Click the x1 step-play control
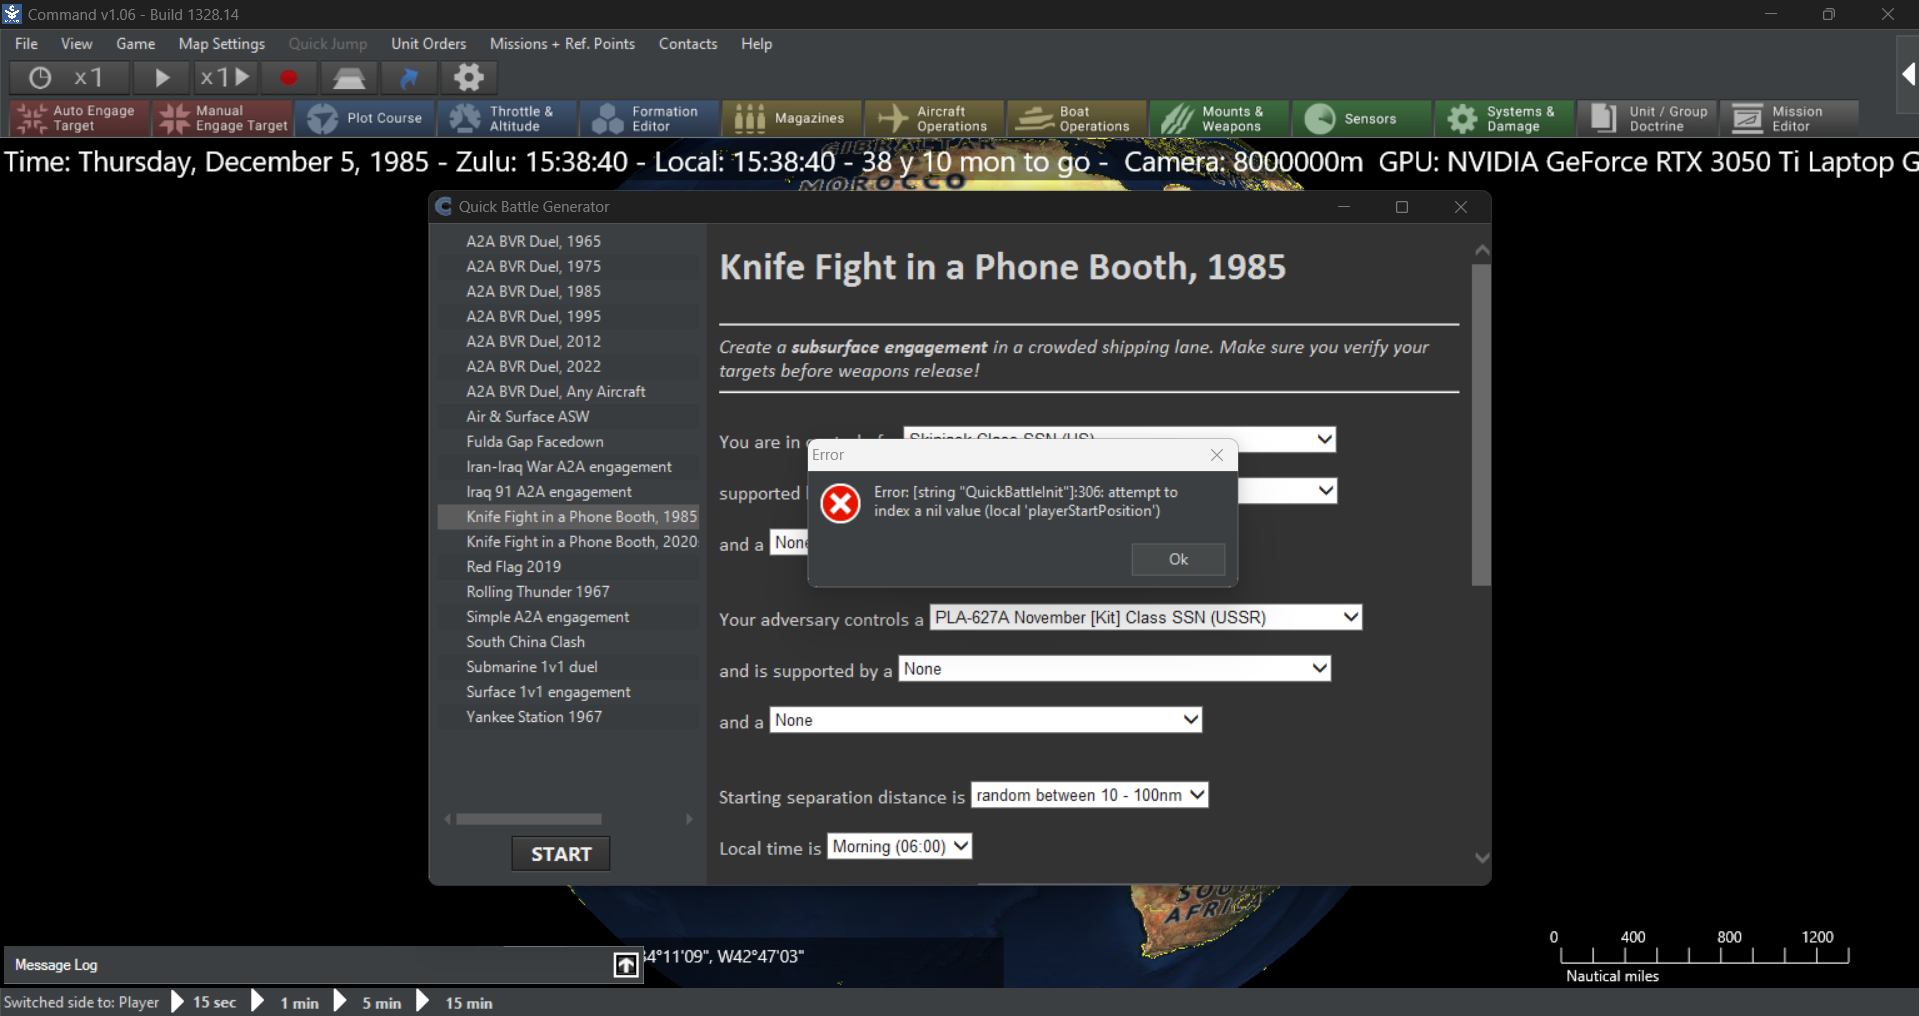 click(224, 77)
